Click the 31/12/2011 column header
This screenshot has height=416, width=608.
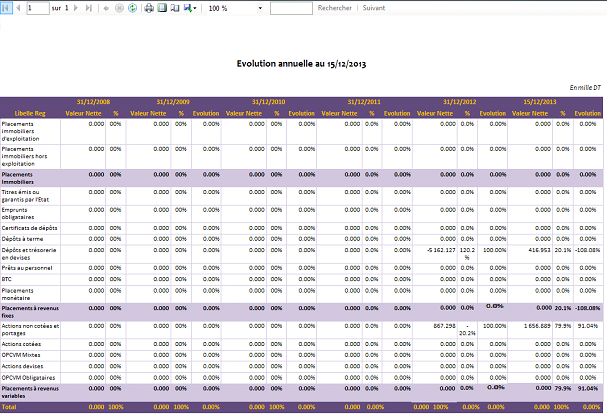tap(364, 102)
